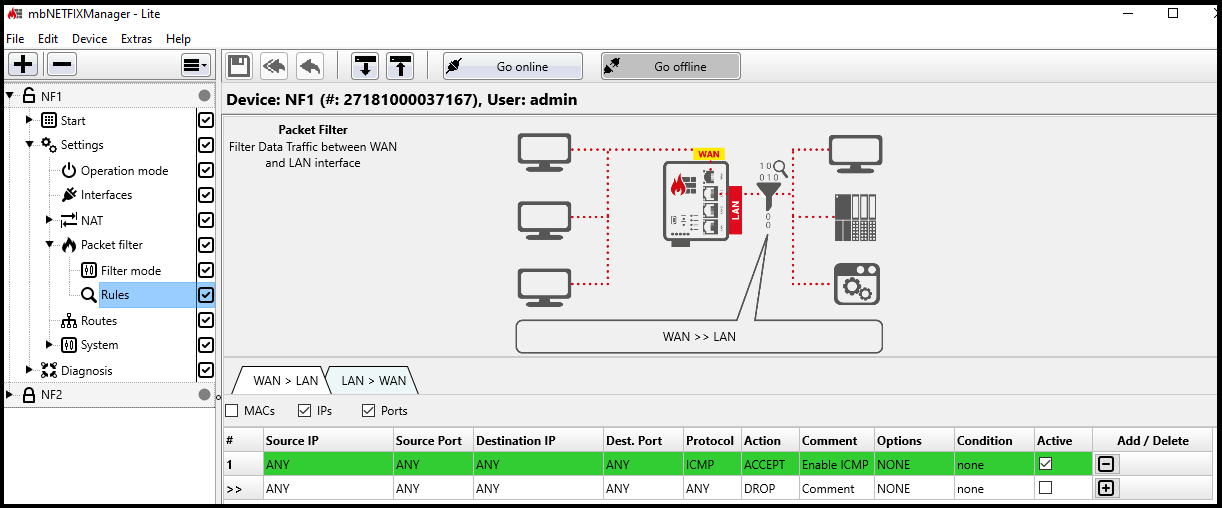Collapse the Settings tree node

pyautogui.click(x=30, y=145)
